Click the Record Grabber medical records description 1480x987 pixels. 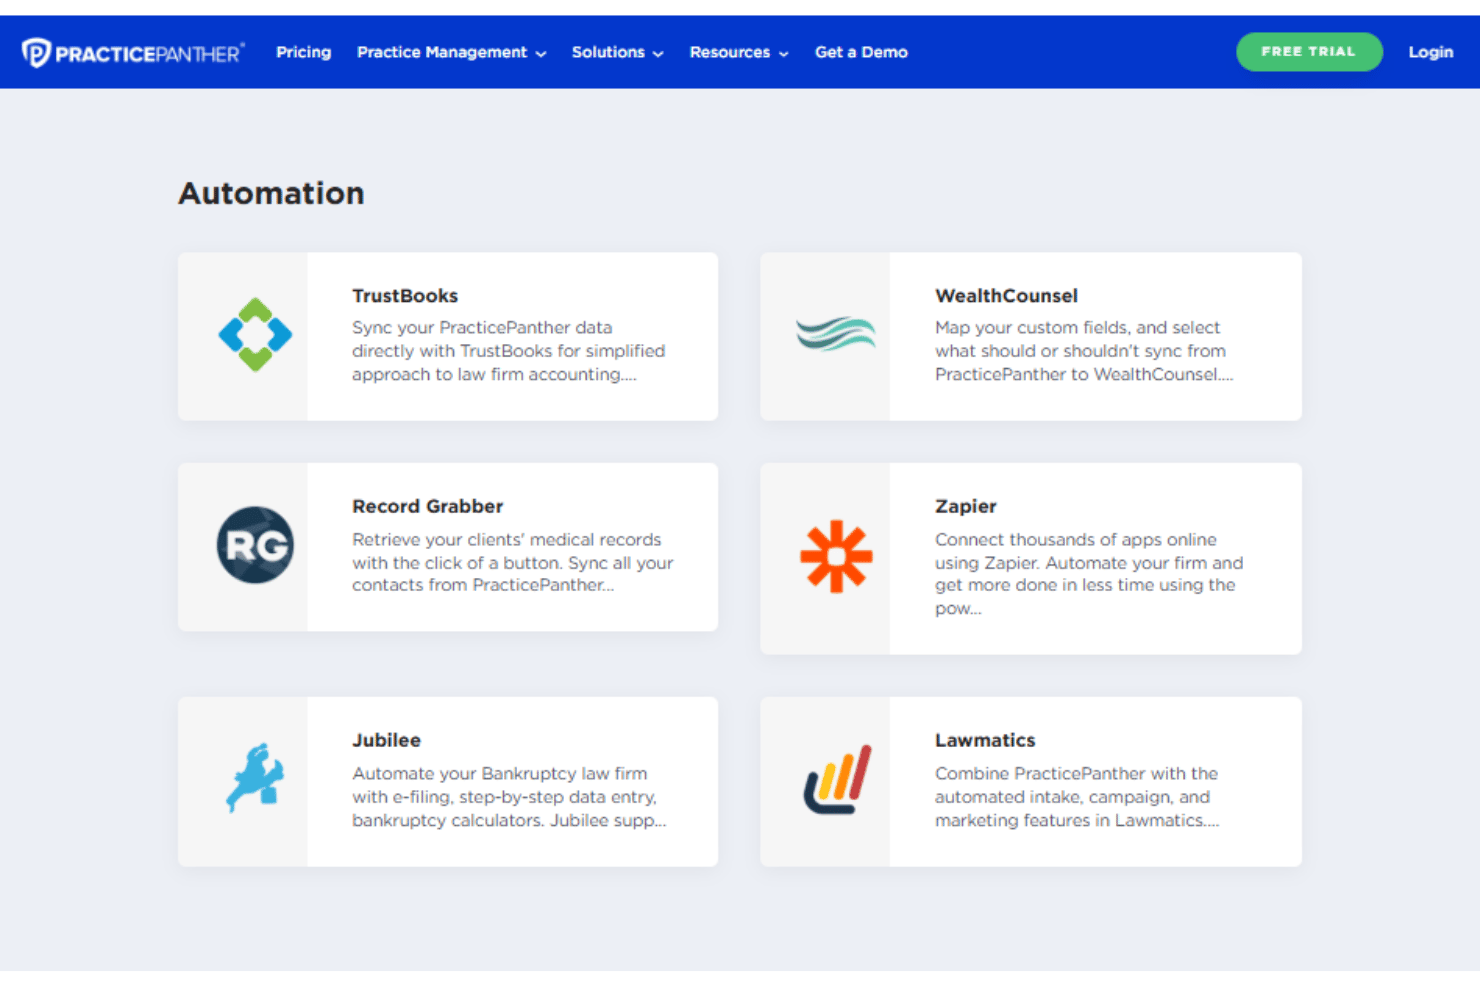[x=512, y=562]
